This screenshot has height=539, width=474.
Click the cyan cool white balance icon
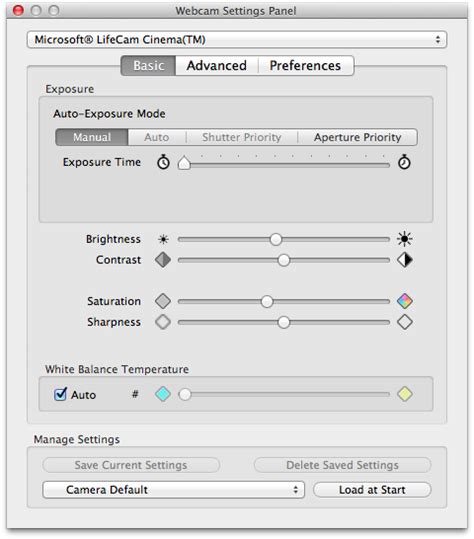coord(163,394)
